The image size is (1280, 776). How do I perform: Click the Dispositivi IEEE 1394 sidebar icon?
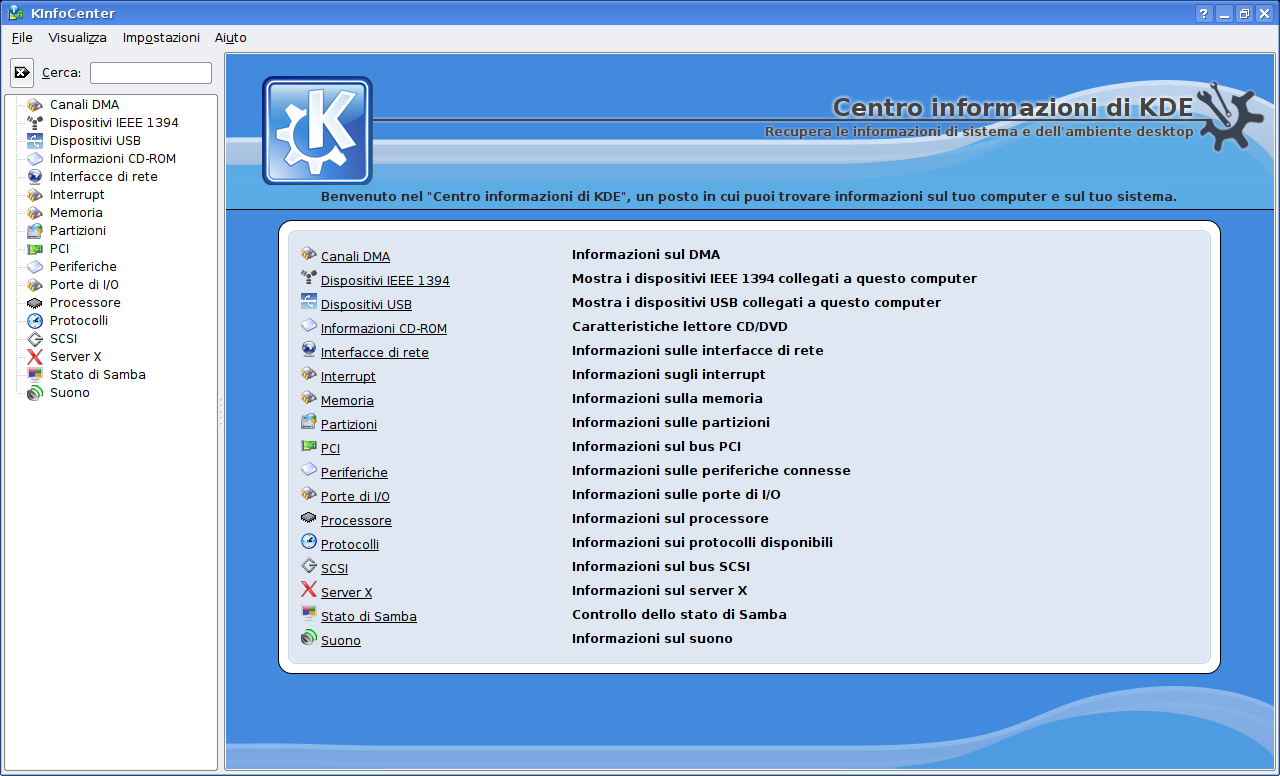click(35, 123)
